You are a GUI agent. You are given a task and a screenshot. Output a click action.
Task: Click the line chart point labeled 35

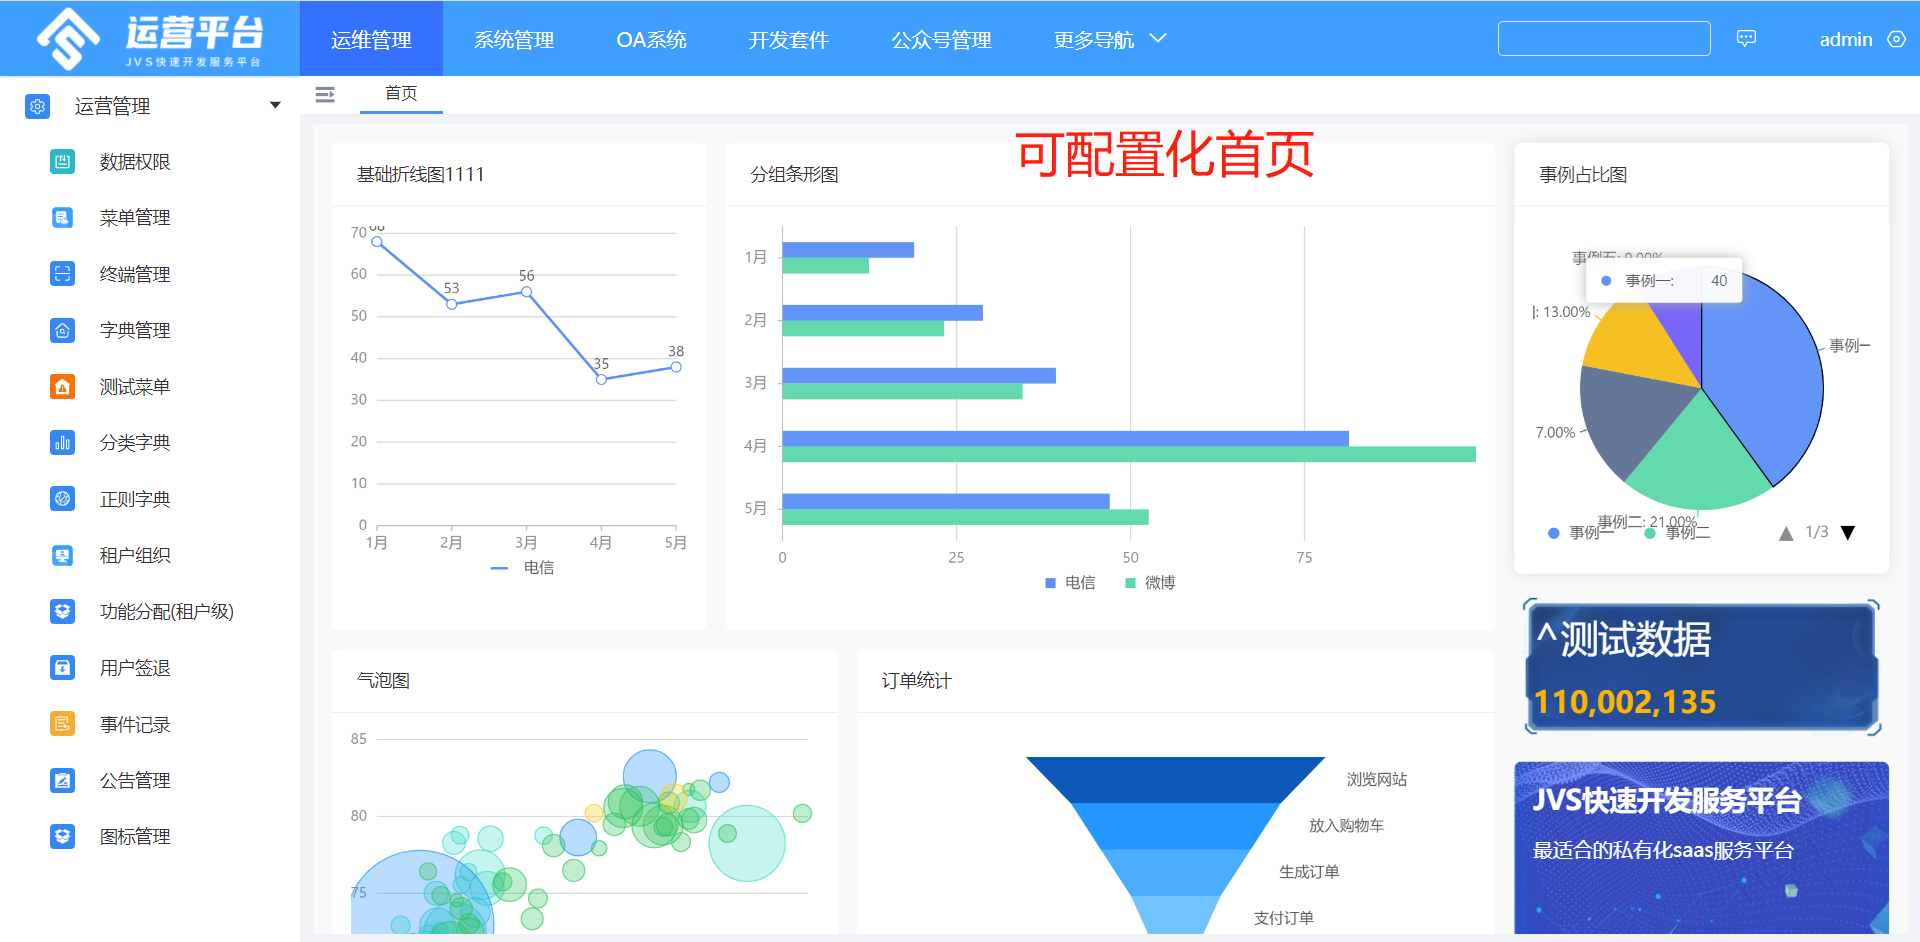601,379
